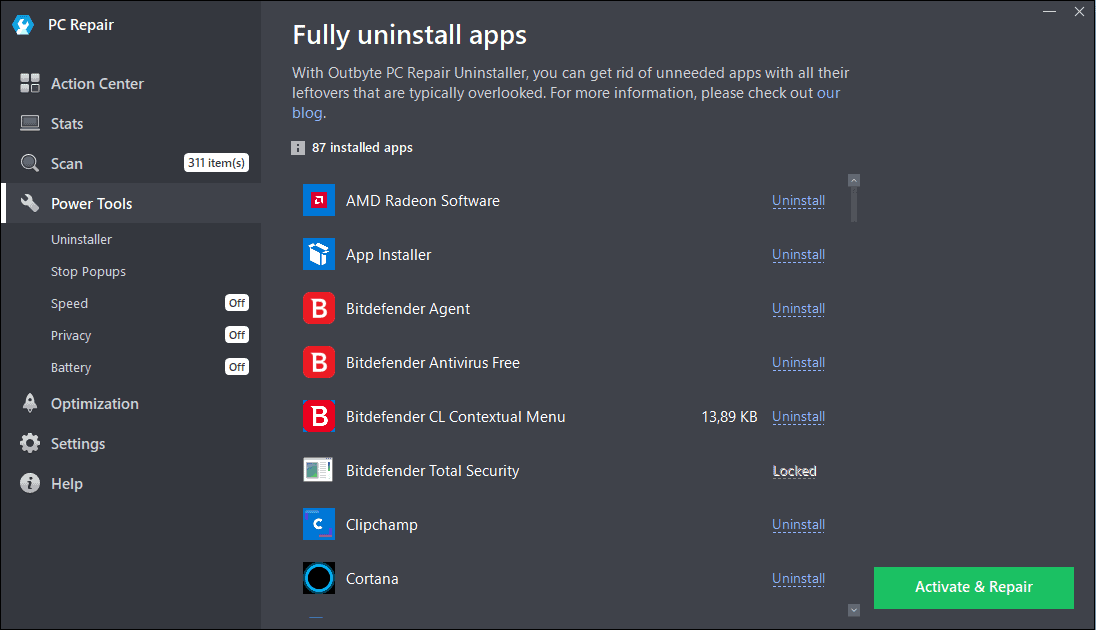Viewport: 1096px width, 630px height.
Task: Click the Bitdefender Agent icon
Action: (x=319, y=308)
